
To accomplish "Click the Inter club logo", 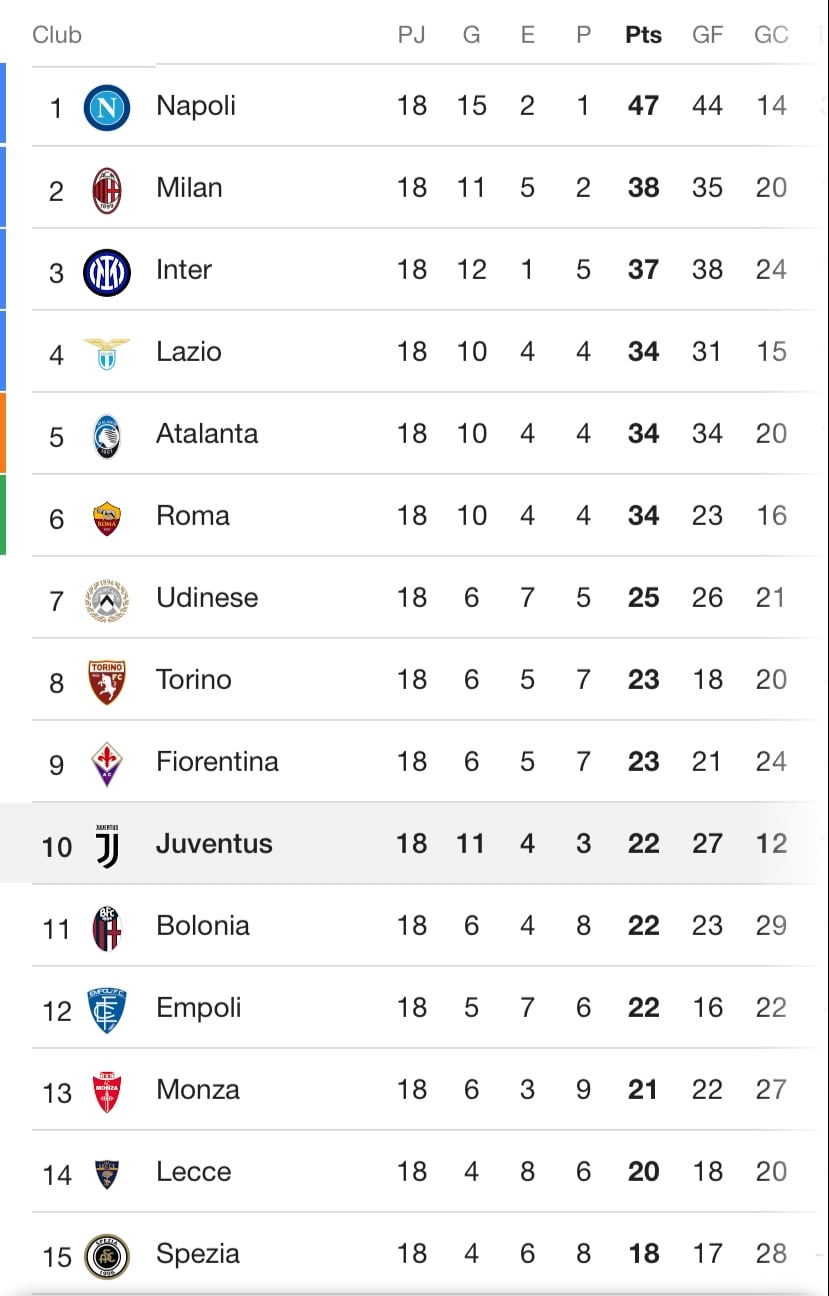I will coord(106,271).
